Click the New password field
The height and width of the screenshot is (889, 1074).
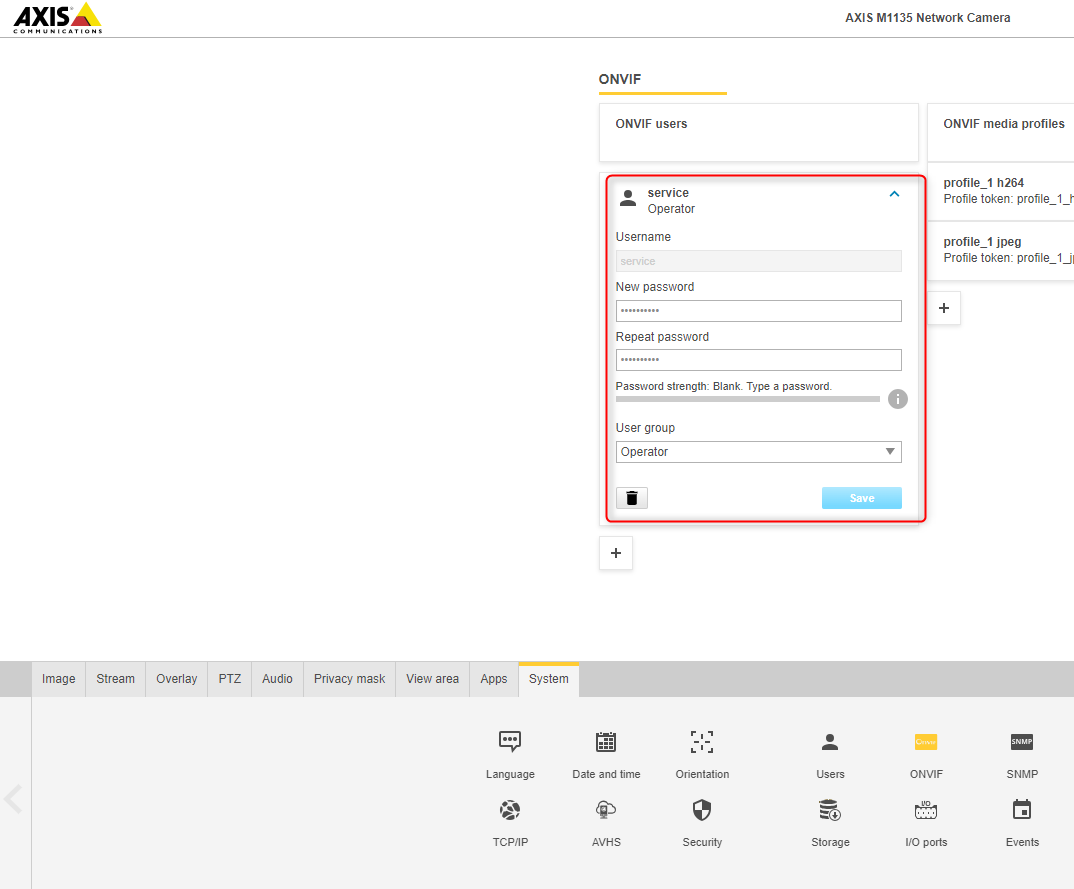pos(758,311)
